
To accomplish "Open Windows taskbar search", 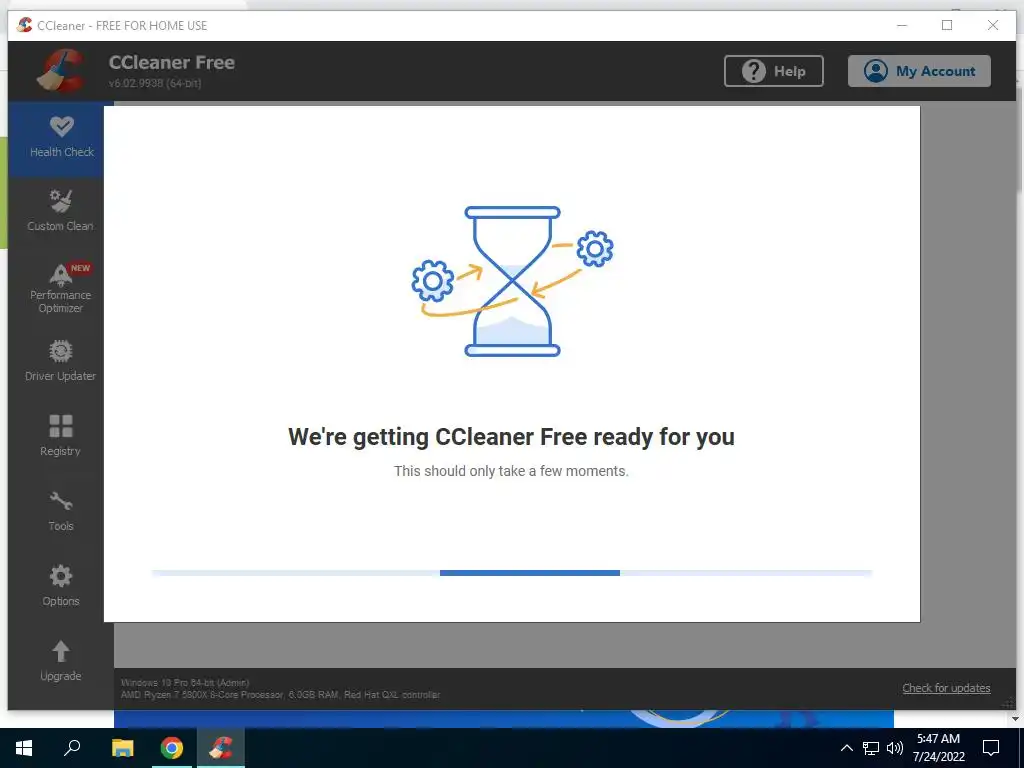I will click(72, 748).
